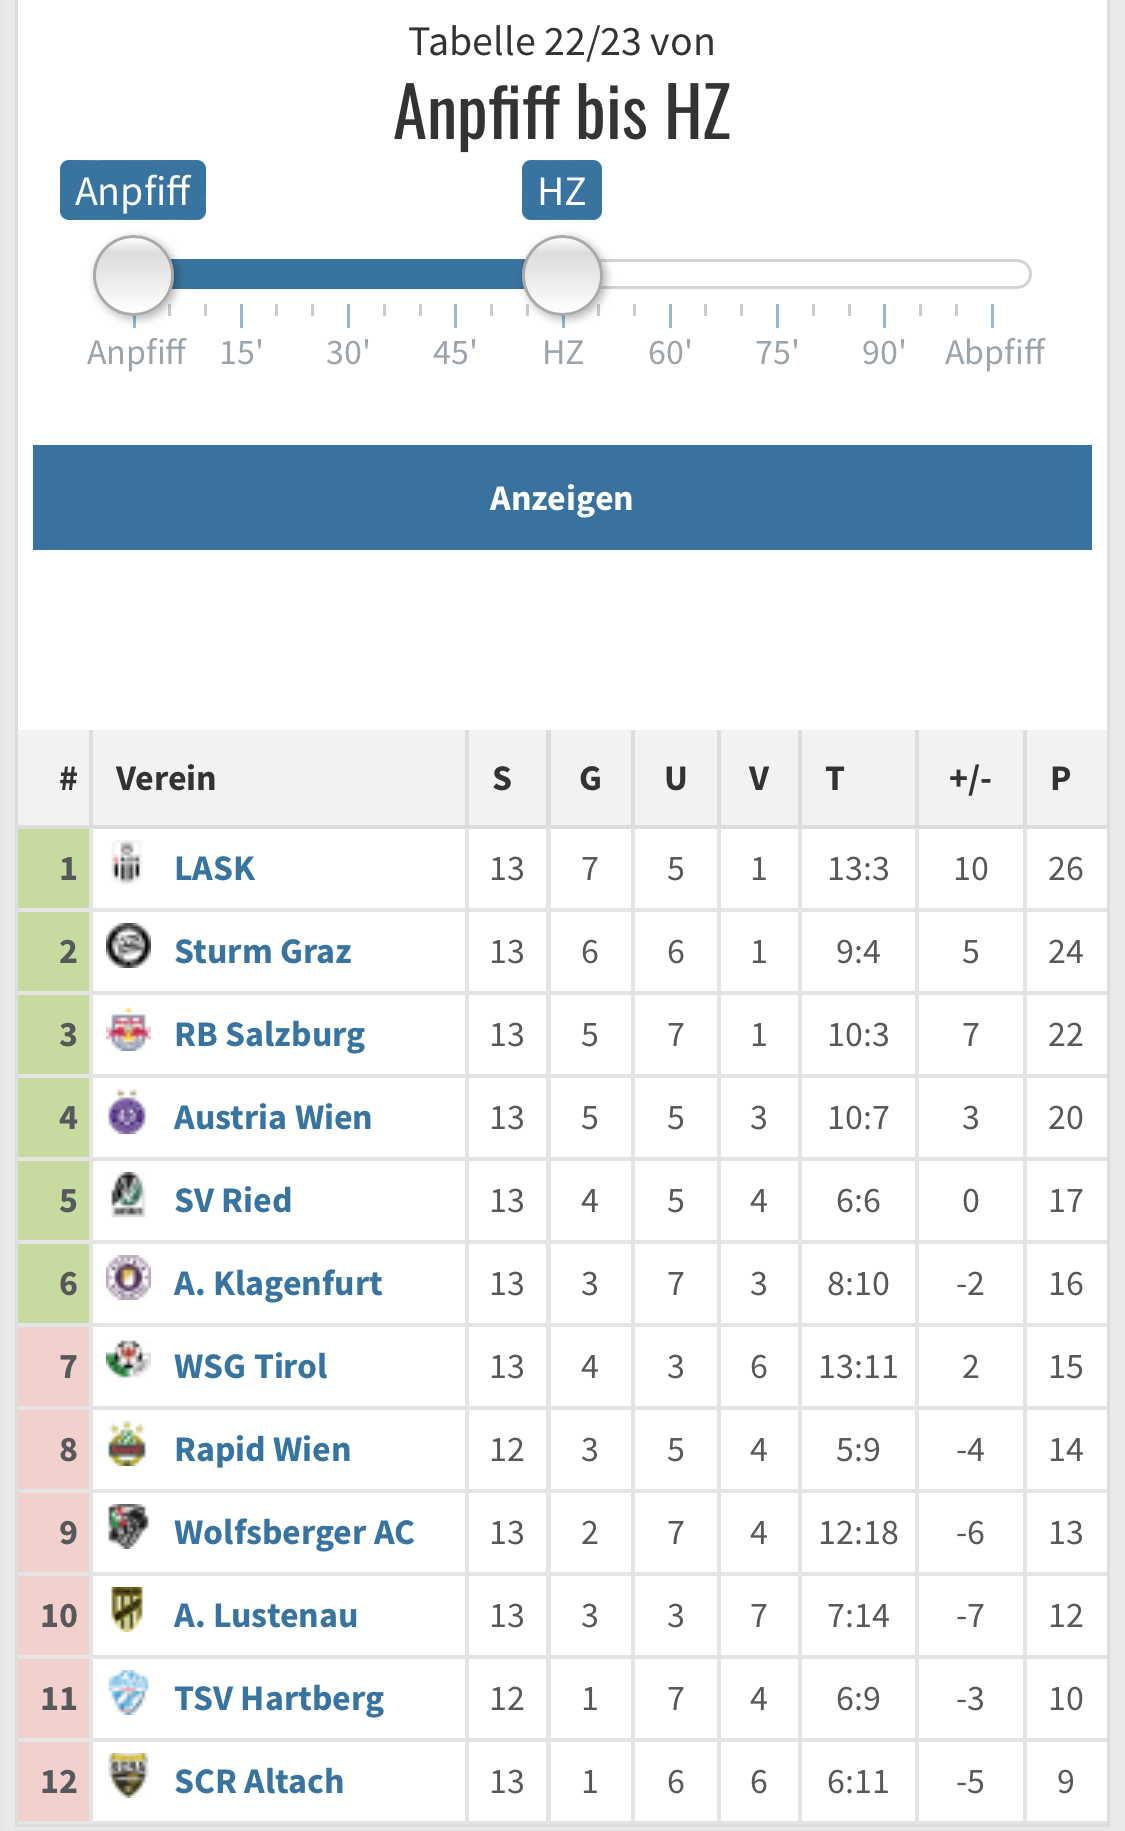Click the +/- goal difference column header
1125x1831 pixels.
click(970, 778)
